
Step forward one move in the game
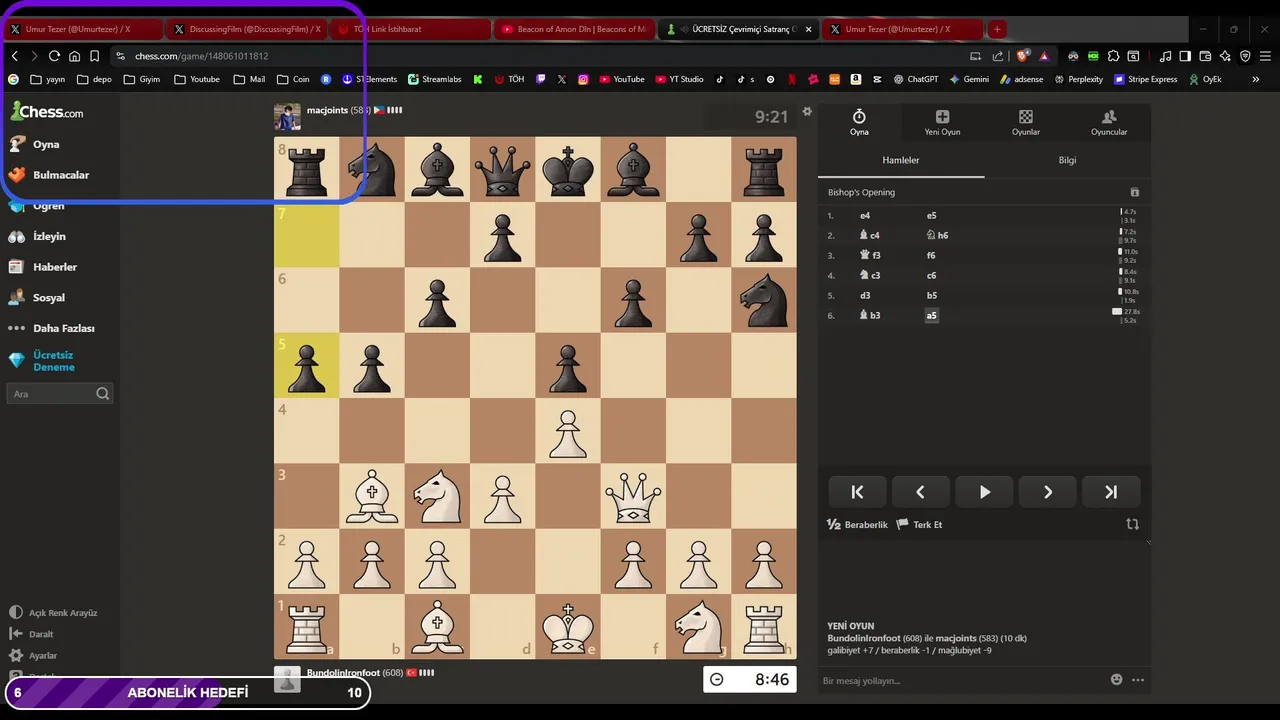tap(1047, 492)
